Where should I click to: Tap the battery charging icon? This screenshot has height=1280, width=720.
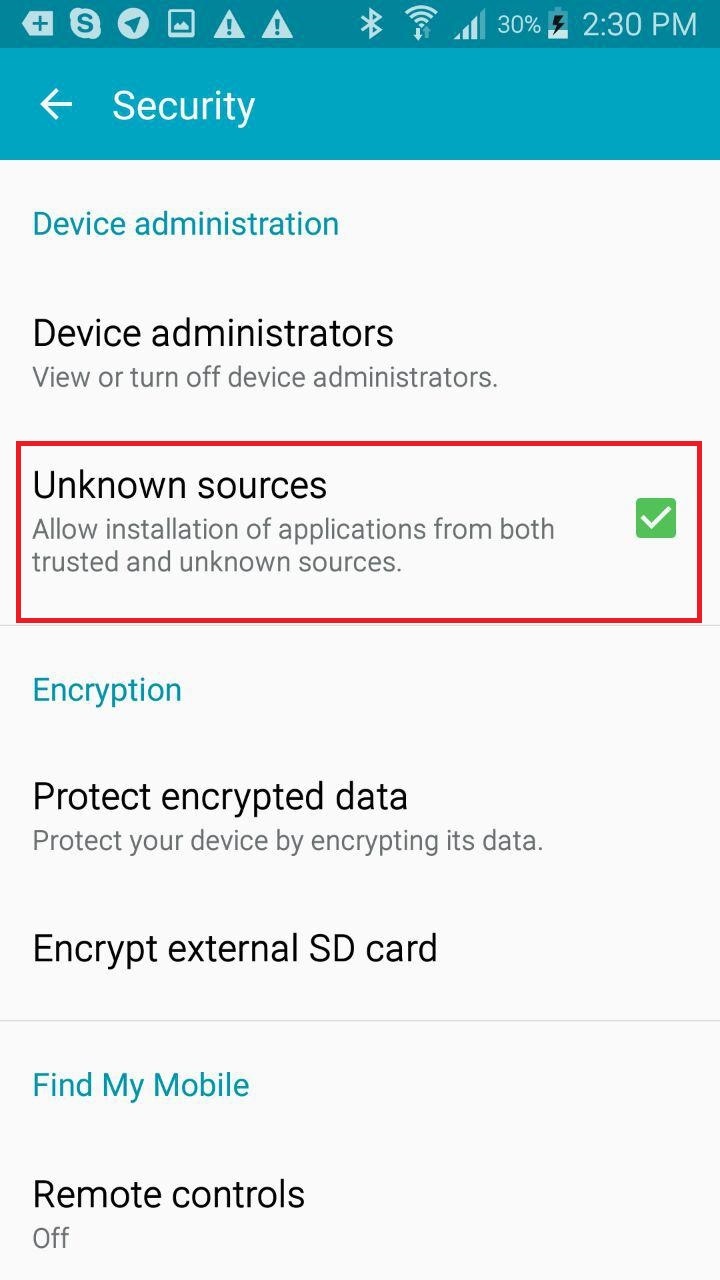pos(559,25)
